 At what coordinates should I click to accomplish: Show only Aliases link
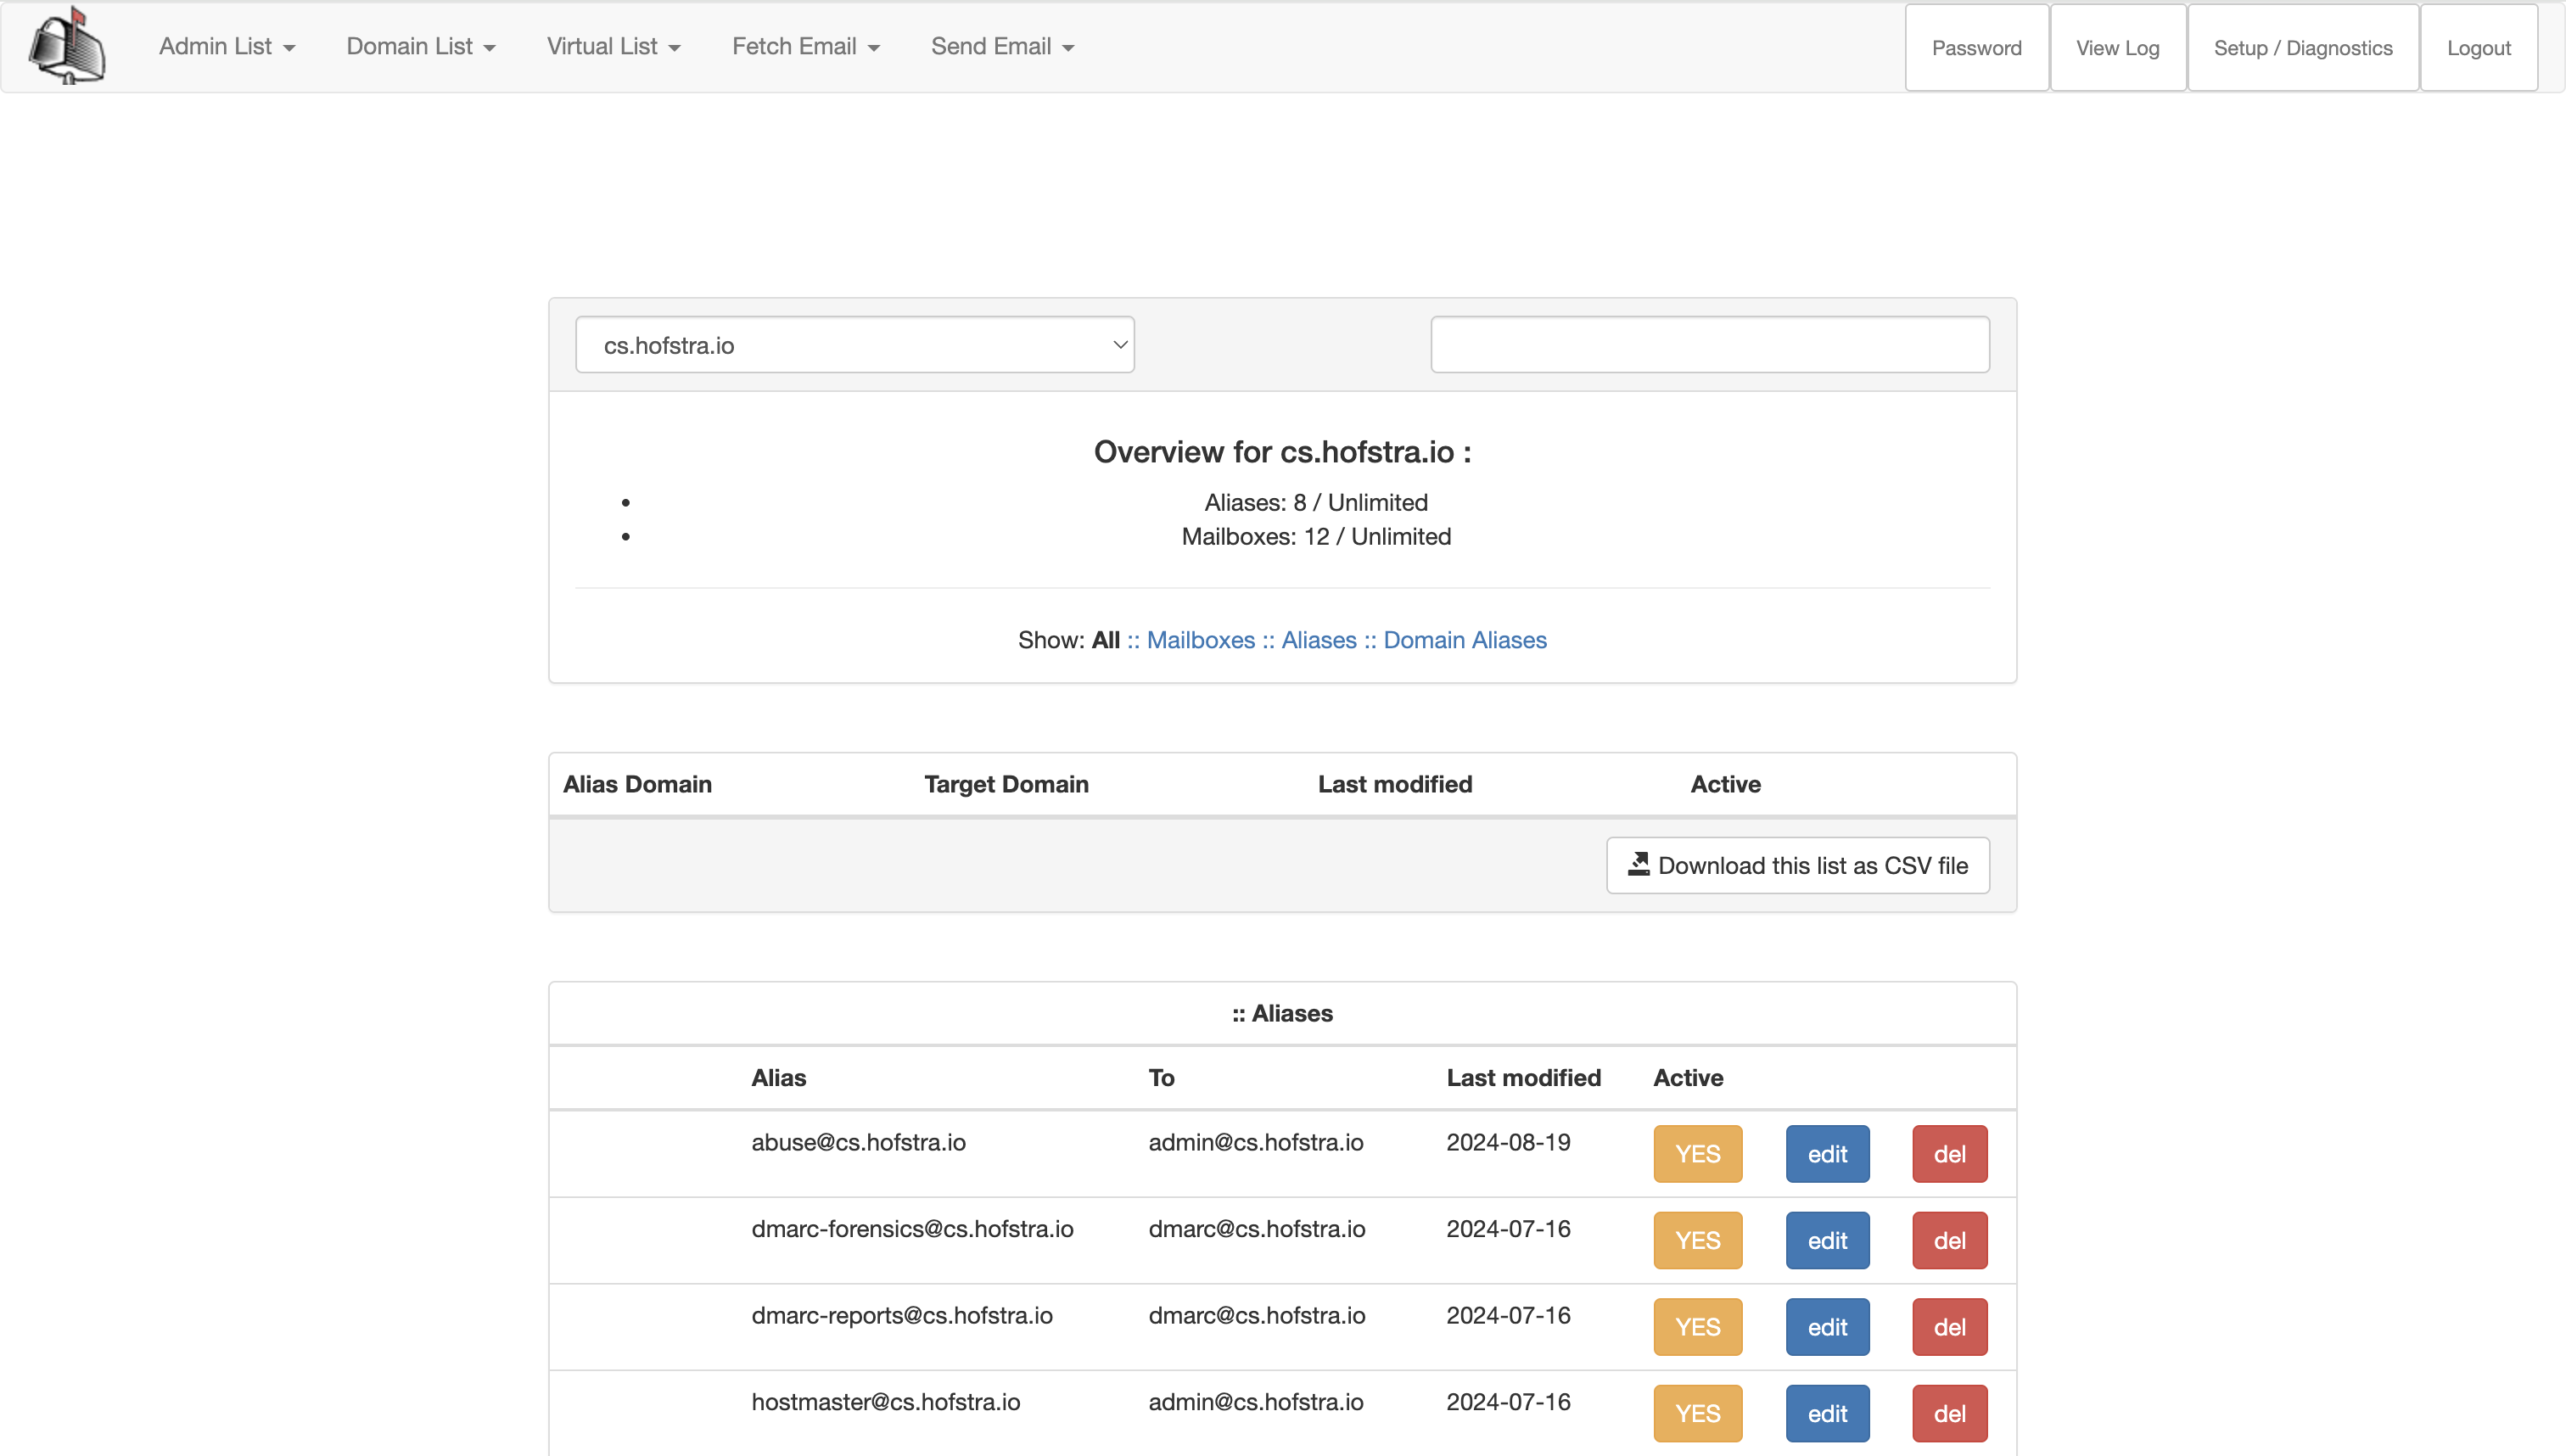click(x=1318, y=640)
